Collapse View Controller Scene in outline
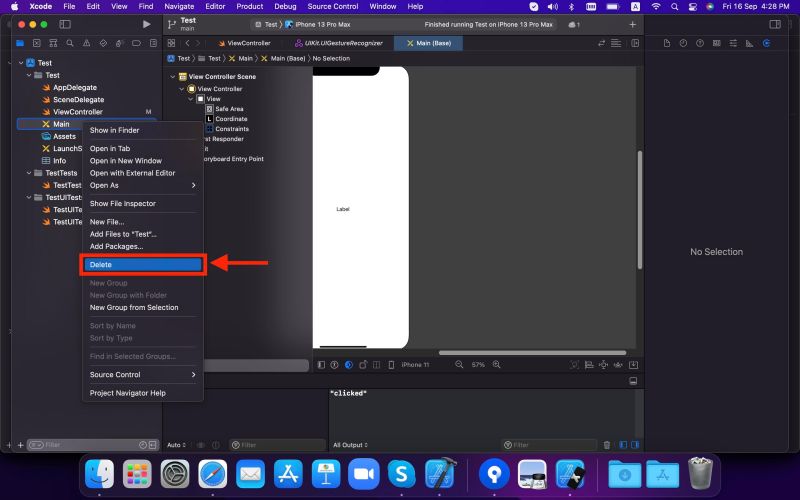Image resolution: width=800 pixels, height=500 pixels. 172,77
